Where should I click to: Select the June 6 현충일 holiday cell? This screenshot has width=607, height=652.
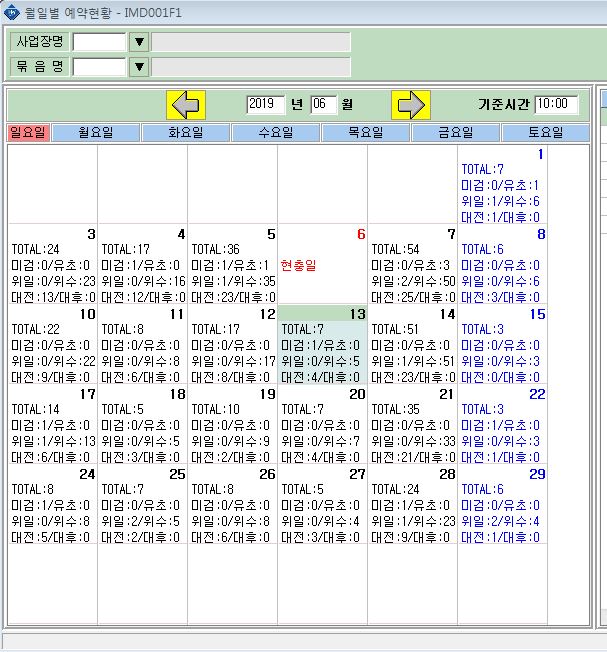(323, 265)
